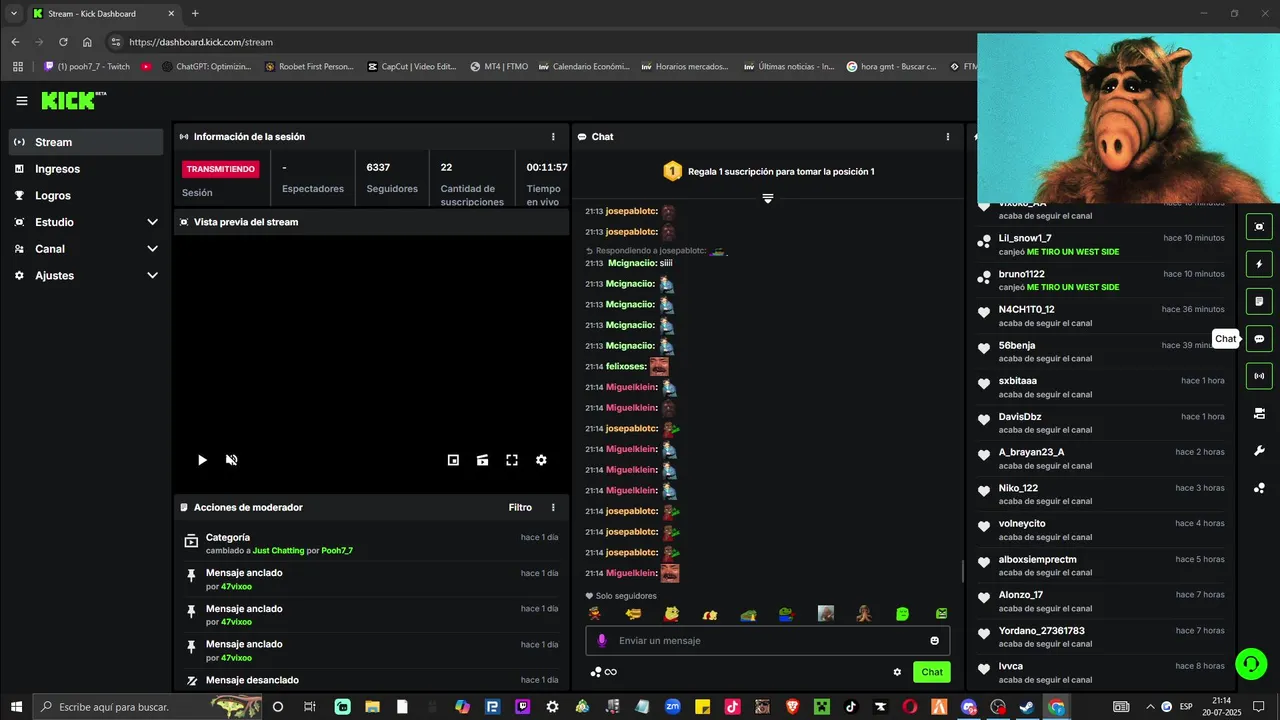The width and height of the screenshot is (1280, 720).
Task: Open a new browser tab
Action: [x=195, y=14]
